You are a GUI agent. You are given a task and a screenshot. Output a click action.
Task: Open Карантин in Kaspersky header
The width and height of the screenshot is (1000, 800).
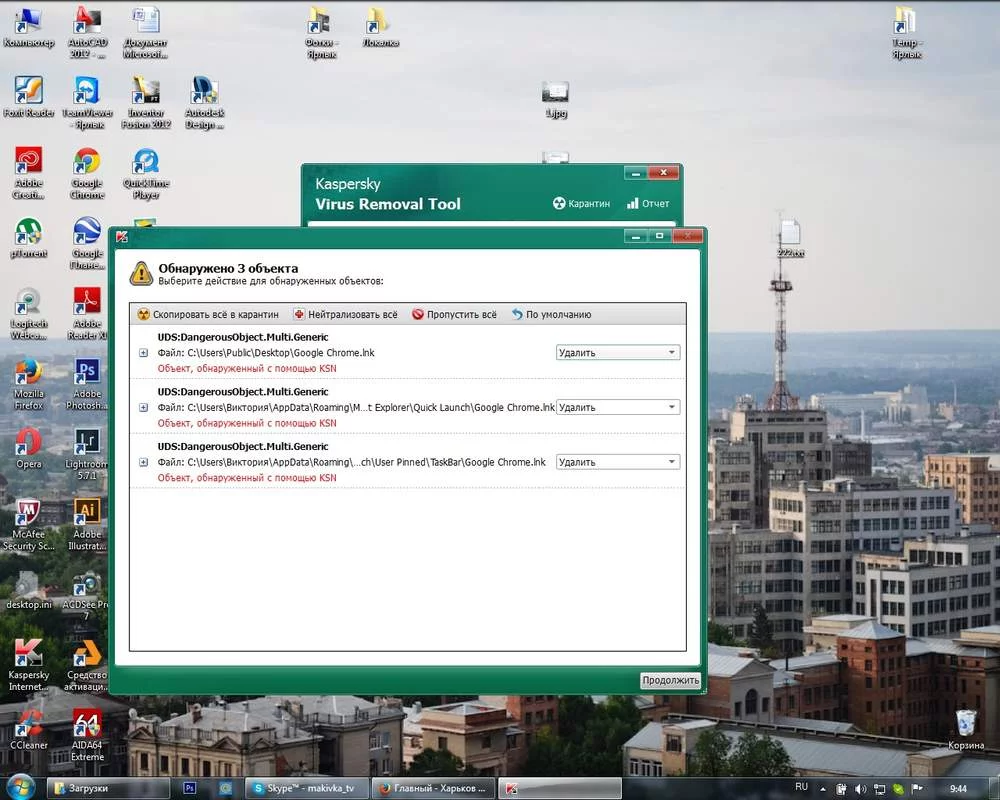point(581,203)
